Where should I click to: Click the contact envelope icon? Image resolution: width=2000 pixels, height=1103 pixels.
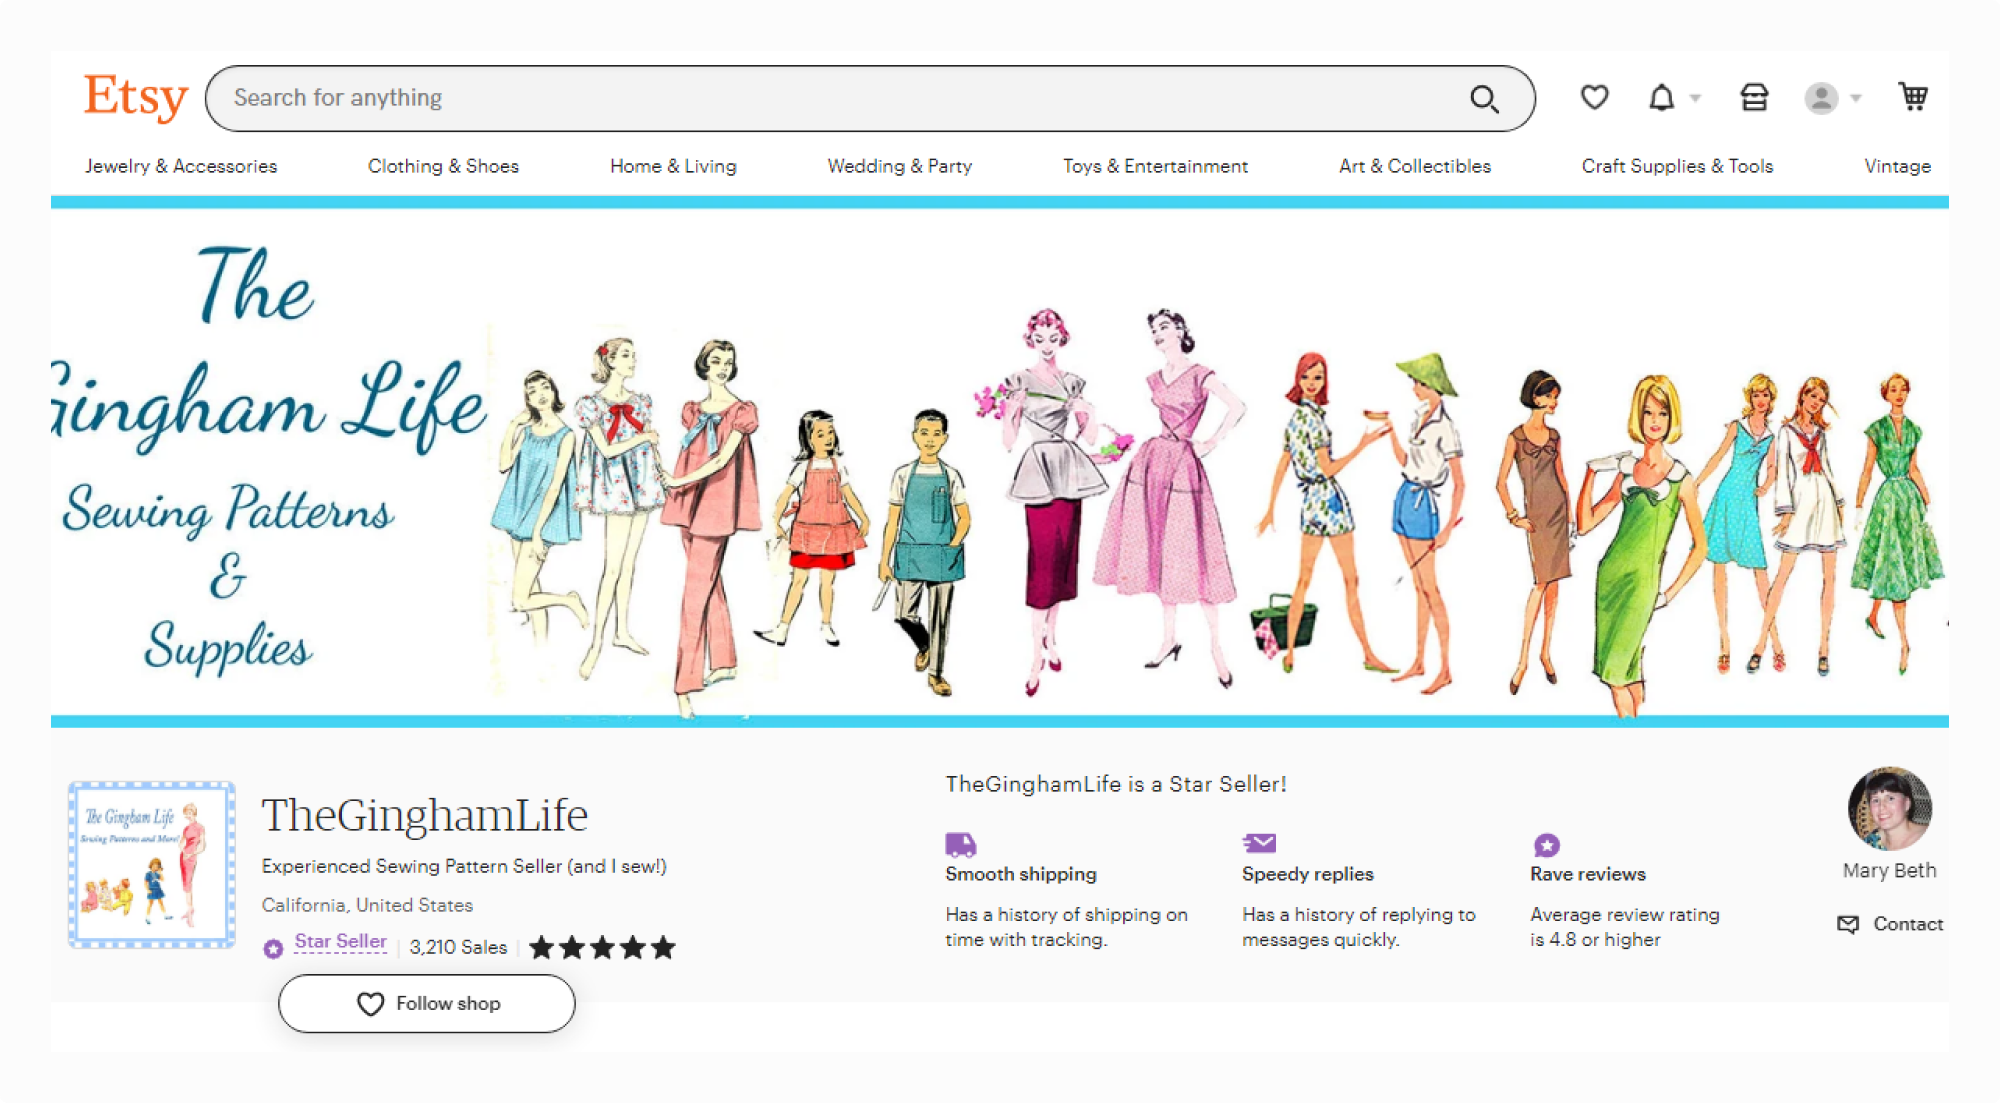coord(1848,924)
